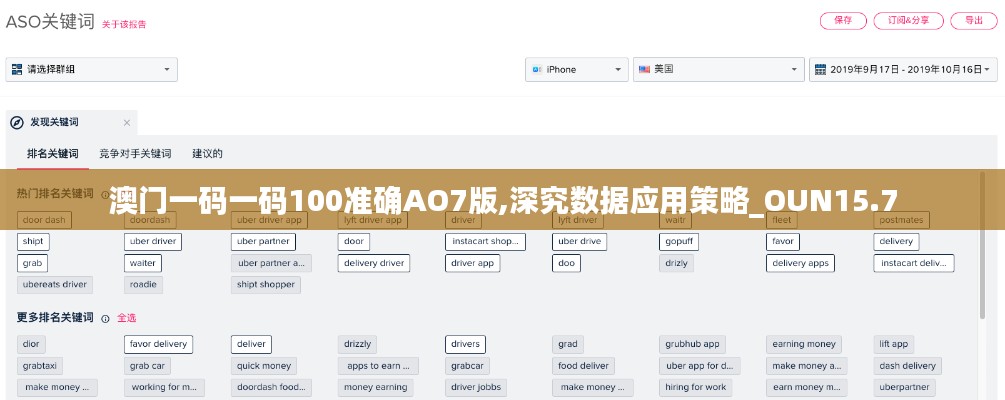Image resolution: width=1005 pixels, height=400 pixels.
Task: Toggle the 'favor delivery' keyword chip
Action: pyautogui.click(x=159, y=344)
